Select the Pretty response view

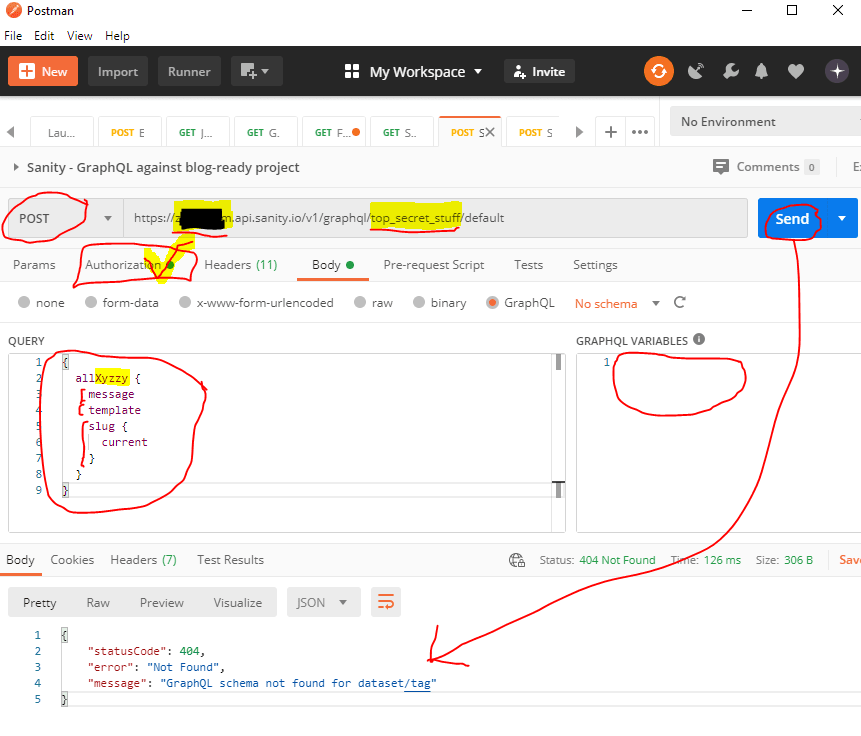coord(40,603)
